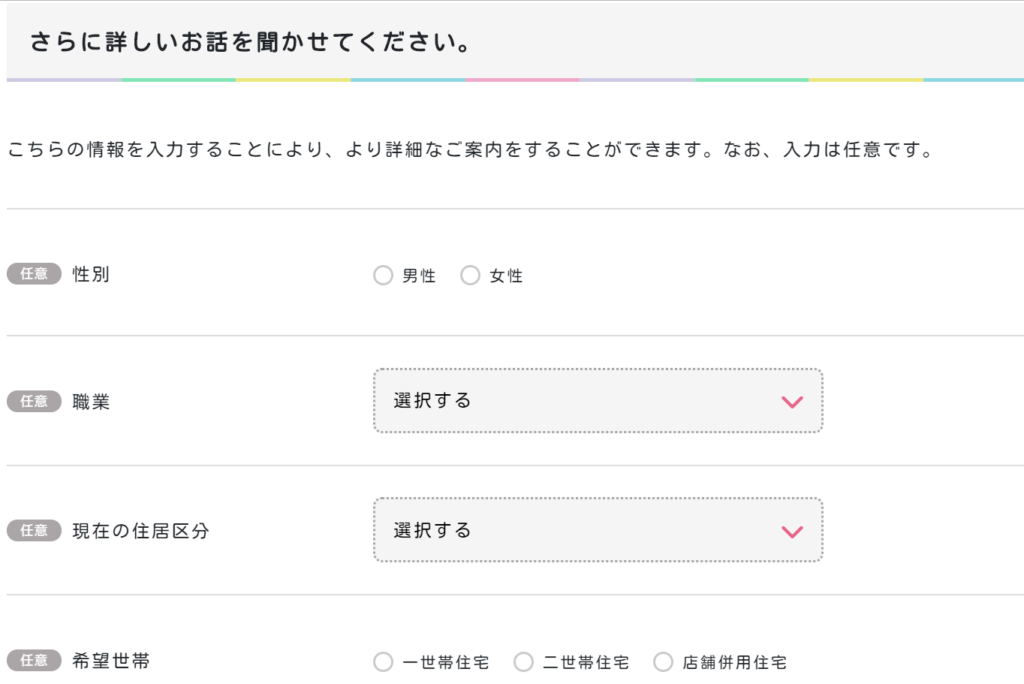Open the 職業 select dropdown
This screenshot has height=684, width=1024.
tap(598, 400)
